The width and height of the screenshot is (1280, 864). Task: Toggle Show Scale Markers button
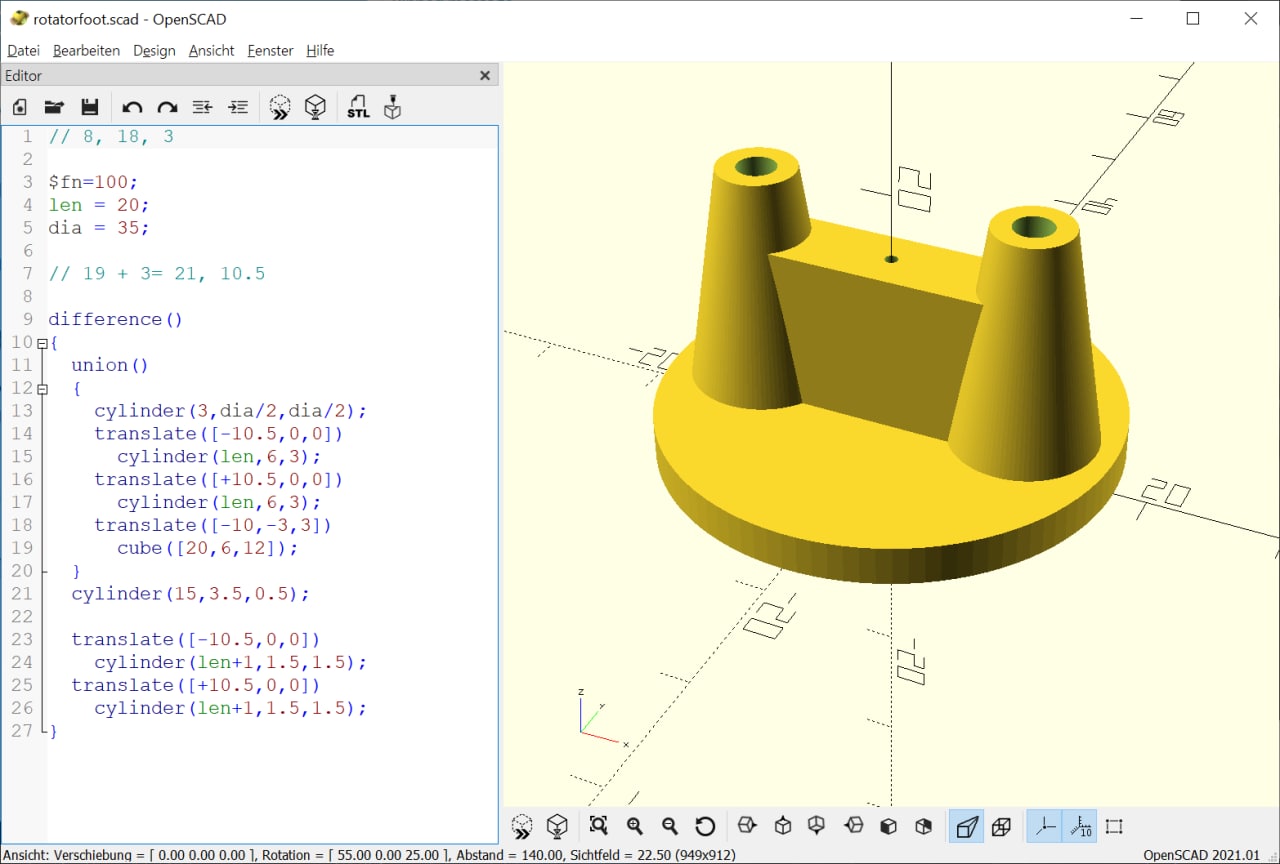(1079, 826)
